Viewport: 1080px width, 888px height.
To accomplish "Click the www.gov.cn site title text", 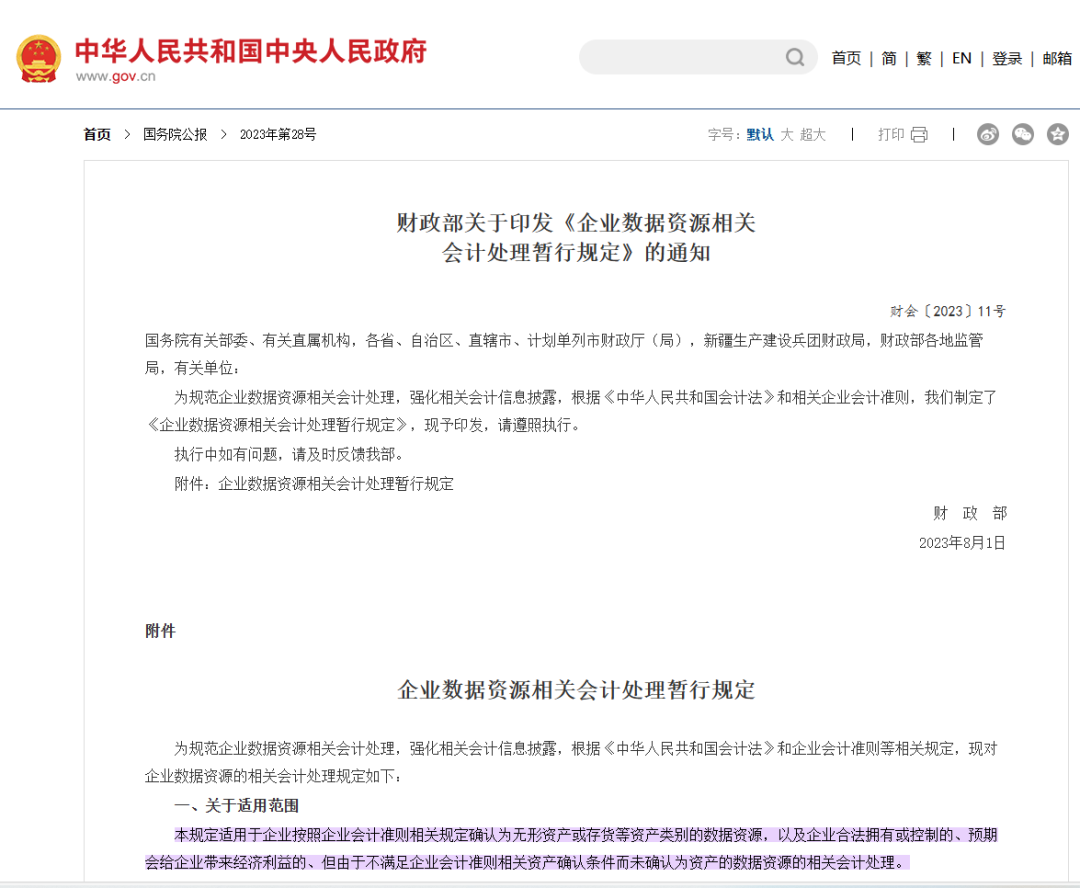I will [x=116, y=76].
